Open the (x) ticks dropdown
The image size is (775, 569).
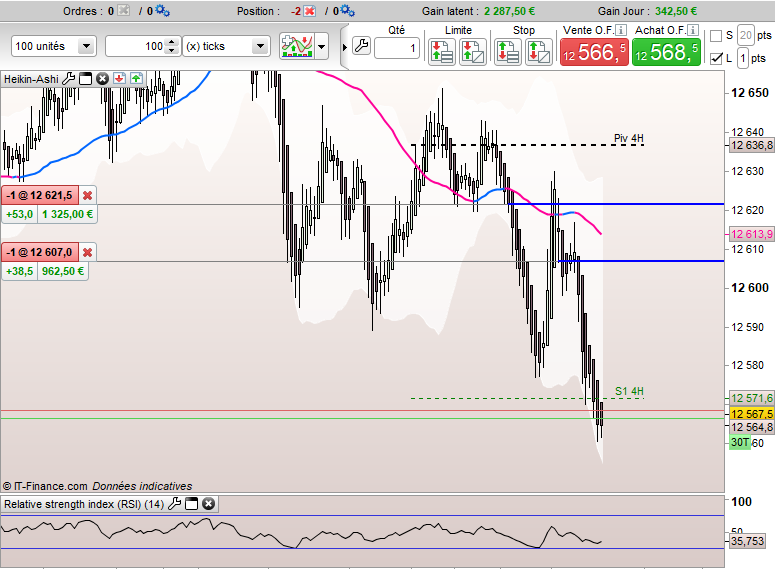click(226, 46)
